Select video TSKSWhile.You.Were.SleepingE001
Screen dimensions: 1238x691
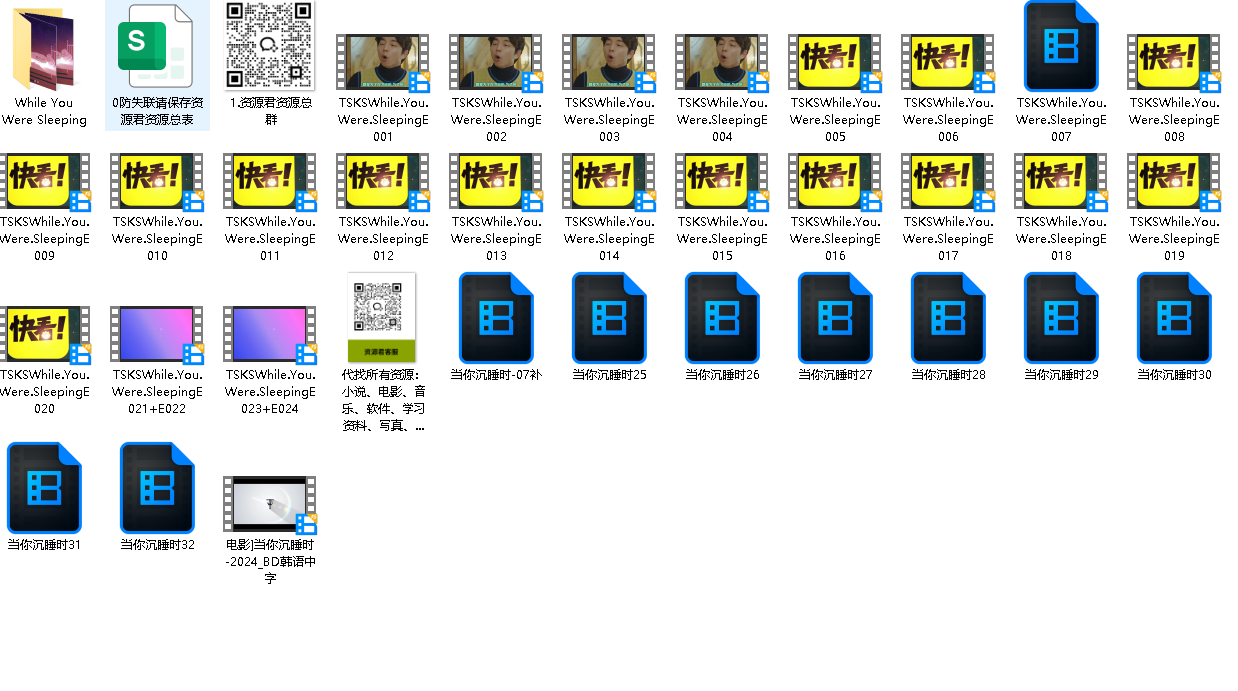[x=382, y=62]
